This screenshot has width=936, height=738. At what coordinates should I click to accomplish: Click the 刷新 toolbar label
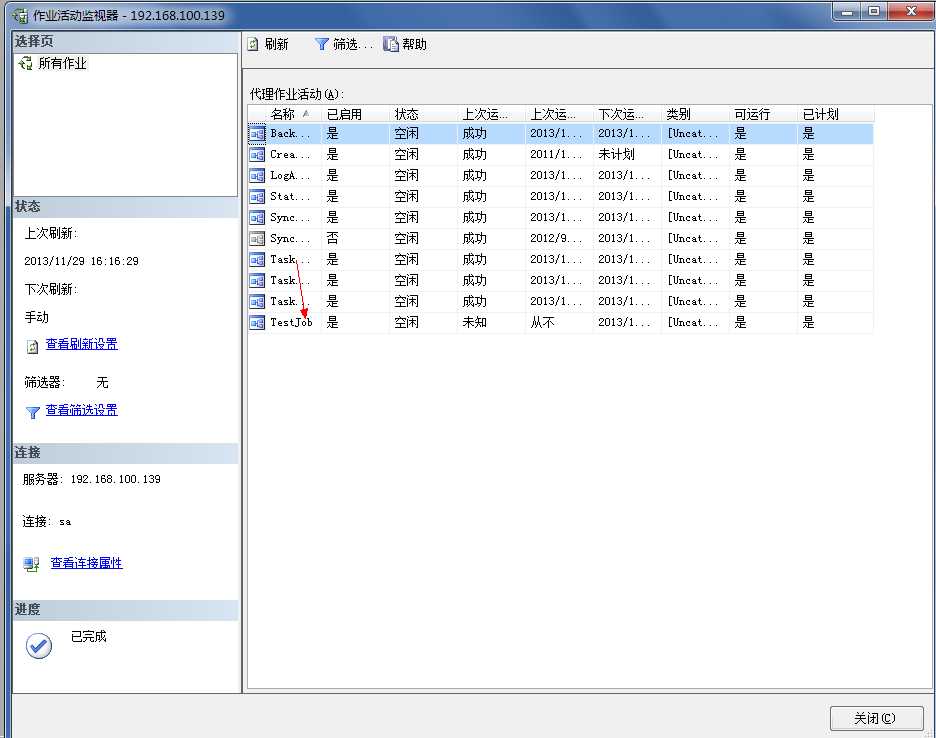tap(276, 44)
